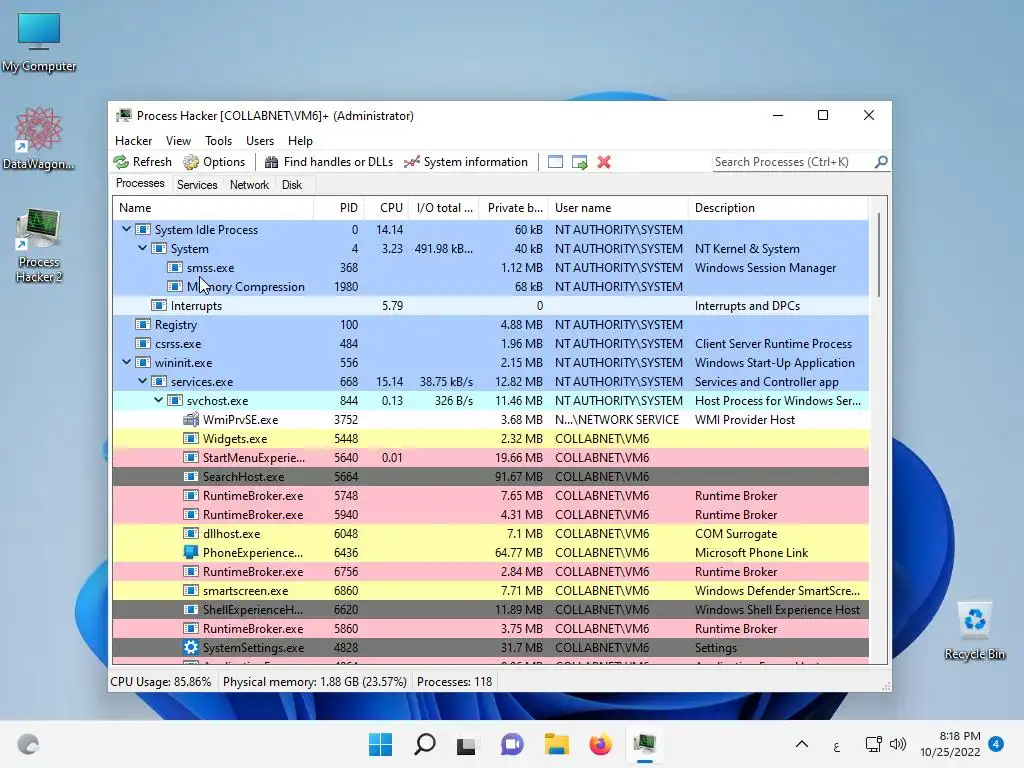Select RuntimeBroker.exe with PID 6756
The width and height of the screenshot is (1024, 768).
point(490,571)
